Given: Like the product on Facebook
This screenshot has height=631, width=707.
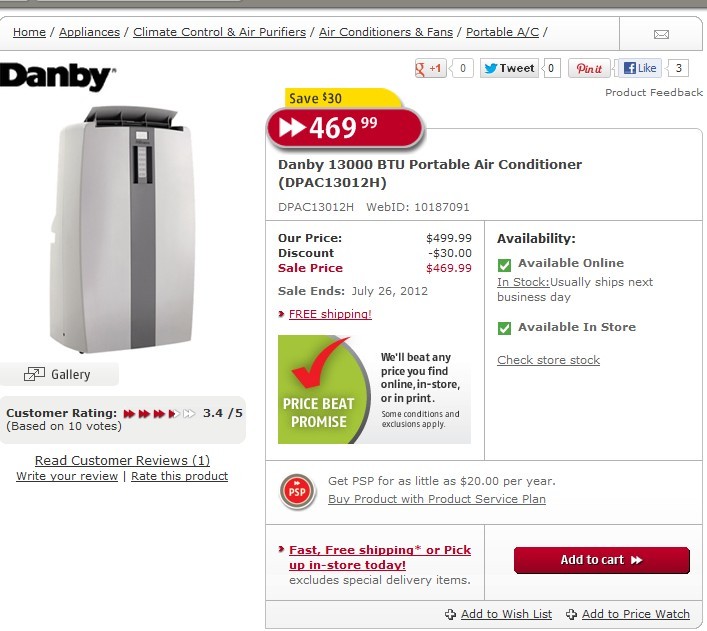Looking at the screenshot, I should point(640,69).
